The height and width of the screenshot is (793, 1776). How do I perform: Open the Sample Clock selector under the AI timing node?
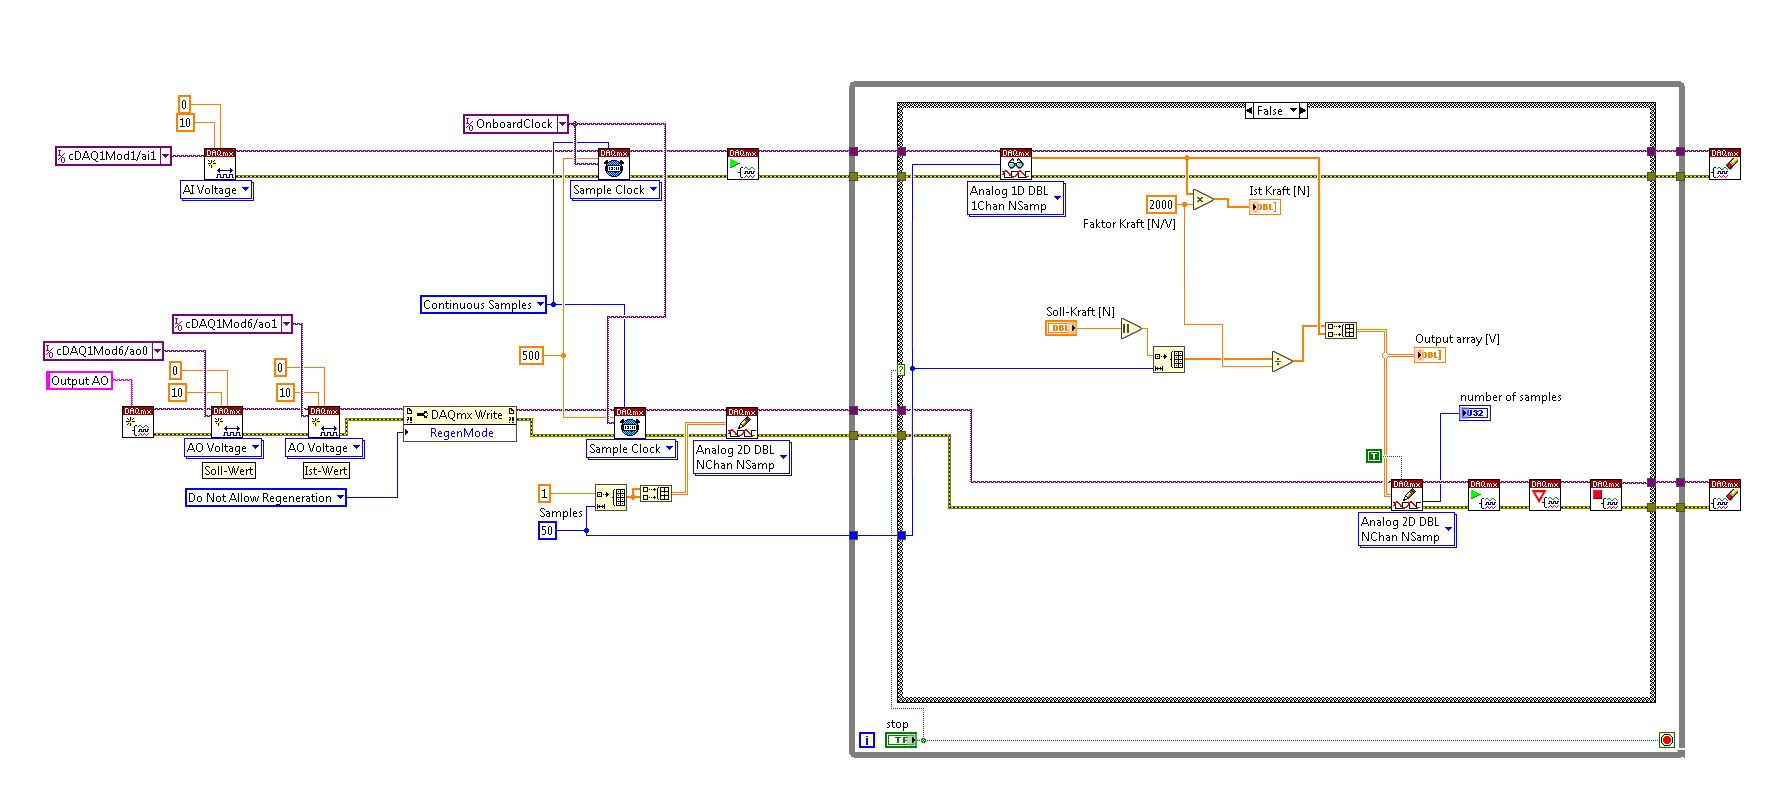pos(653,190)
